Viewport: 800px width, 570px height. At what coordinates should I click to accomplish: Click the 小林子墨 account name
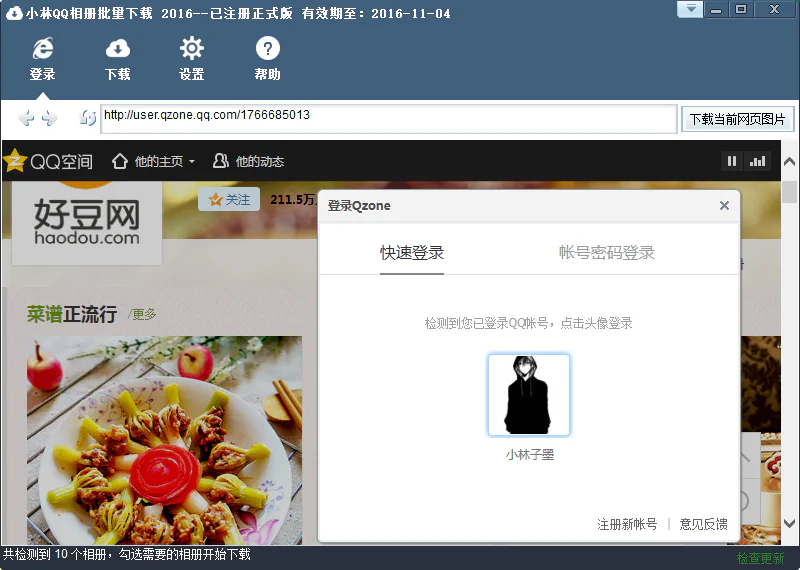(x=530, y=454)
